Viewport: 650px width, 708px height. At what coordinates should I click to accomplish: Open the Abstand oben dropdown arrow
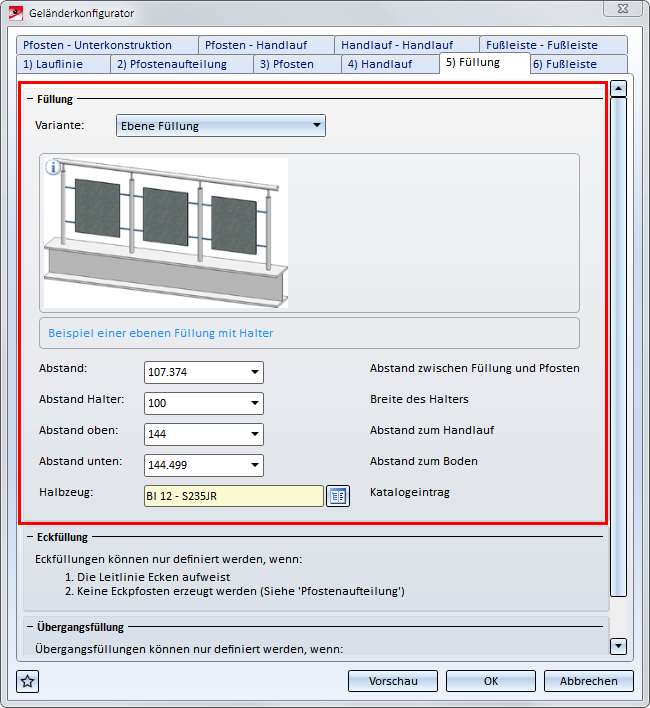255,434
